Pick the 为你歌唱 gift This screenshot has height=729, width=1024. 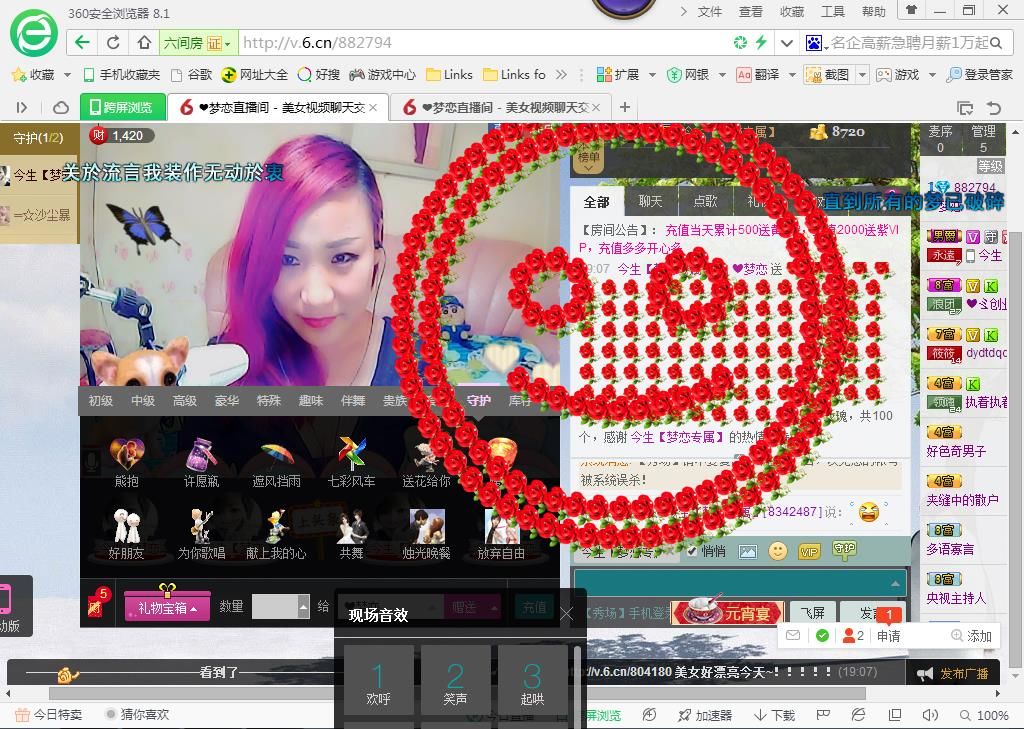pyautogui.click(x=201, y=534)
